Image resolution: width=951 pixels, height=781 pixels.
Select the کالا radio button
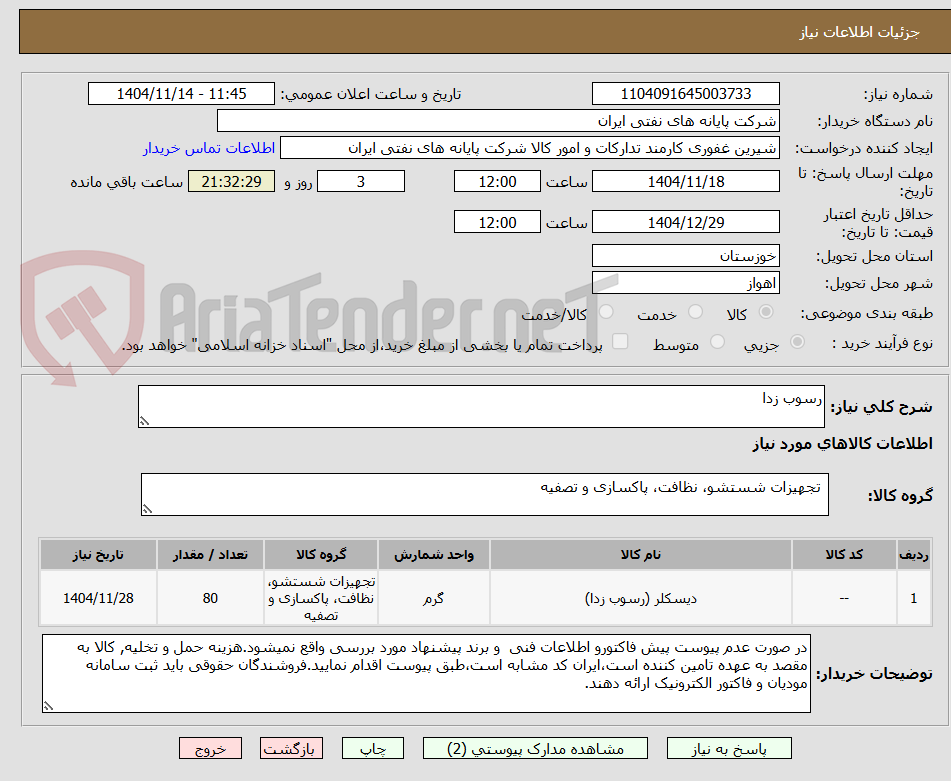pyautogui.click(x=766, y=312)
